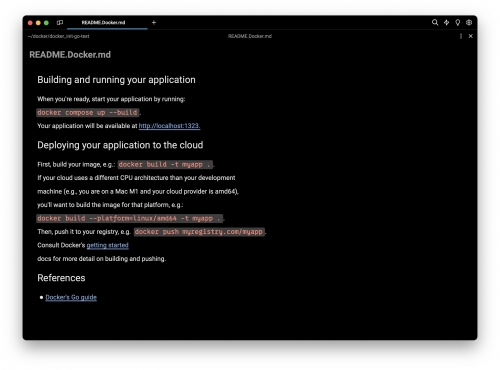The height and width of the screenshot is (370, 500).
Task: Click the 'If your cloud uses a different CPU' line
Action: pyautogui.click(x=136, y=178)
